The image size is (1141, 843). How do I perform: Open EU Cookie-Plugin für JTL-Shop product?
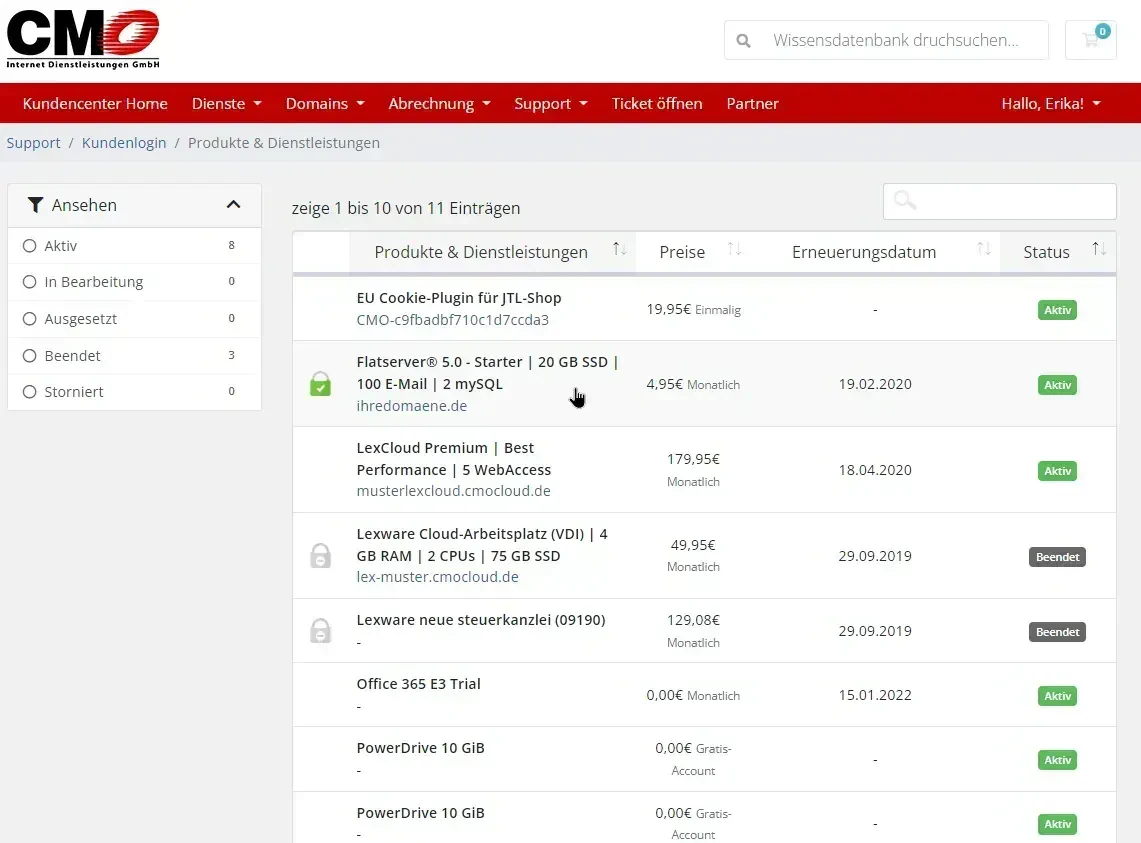click(459, 298)
